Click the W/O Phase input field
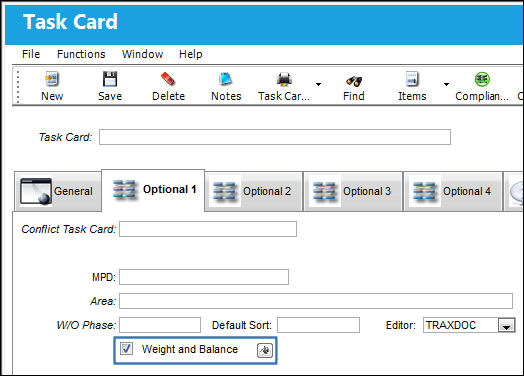 point(160,325)
